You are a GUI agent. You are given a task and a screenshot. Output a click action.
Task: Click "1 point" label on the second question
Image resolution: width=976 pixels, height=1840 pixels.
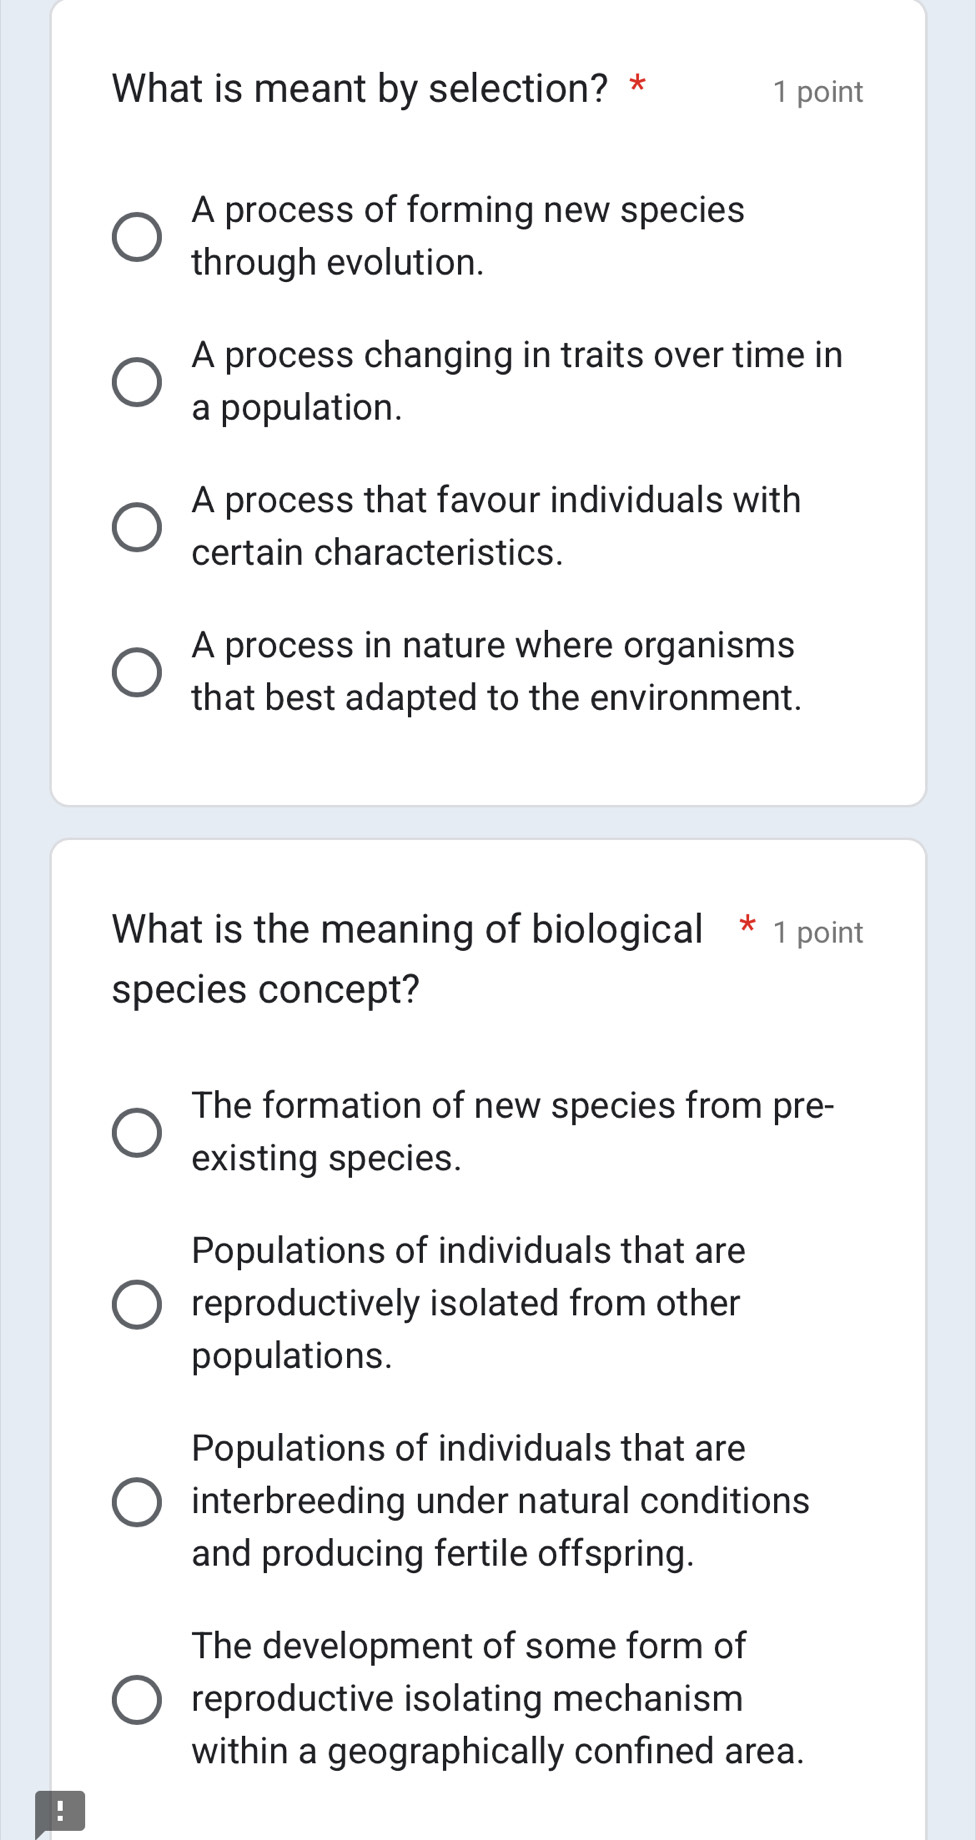click(x=818, y=932)
